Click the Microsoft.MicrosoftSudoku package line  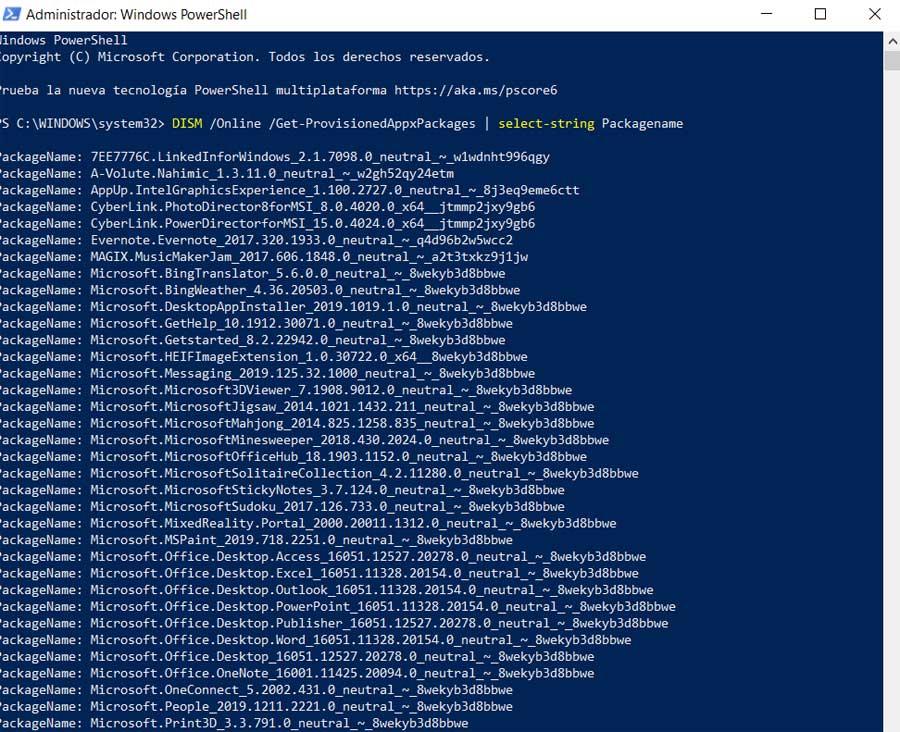pos(282,506)
